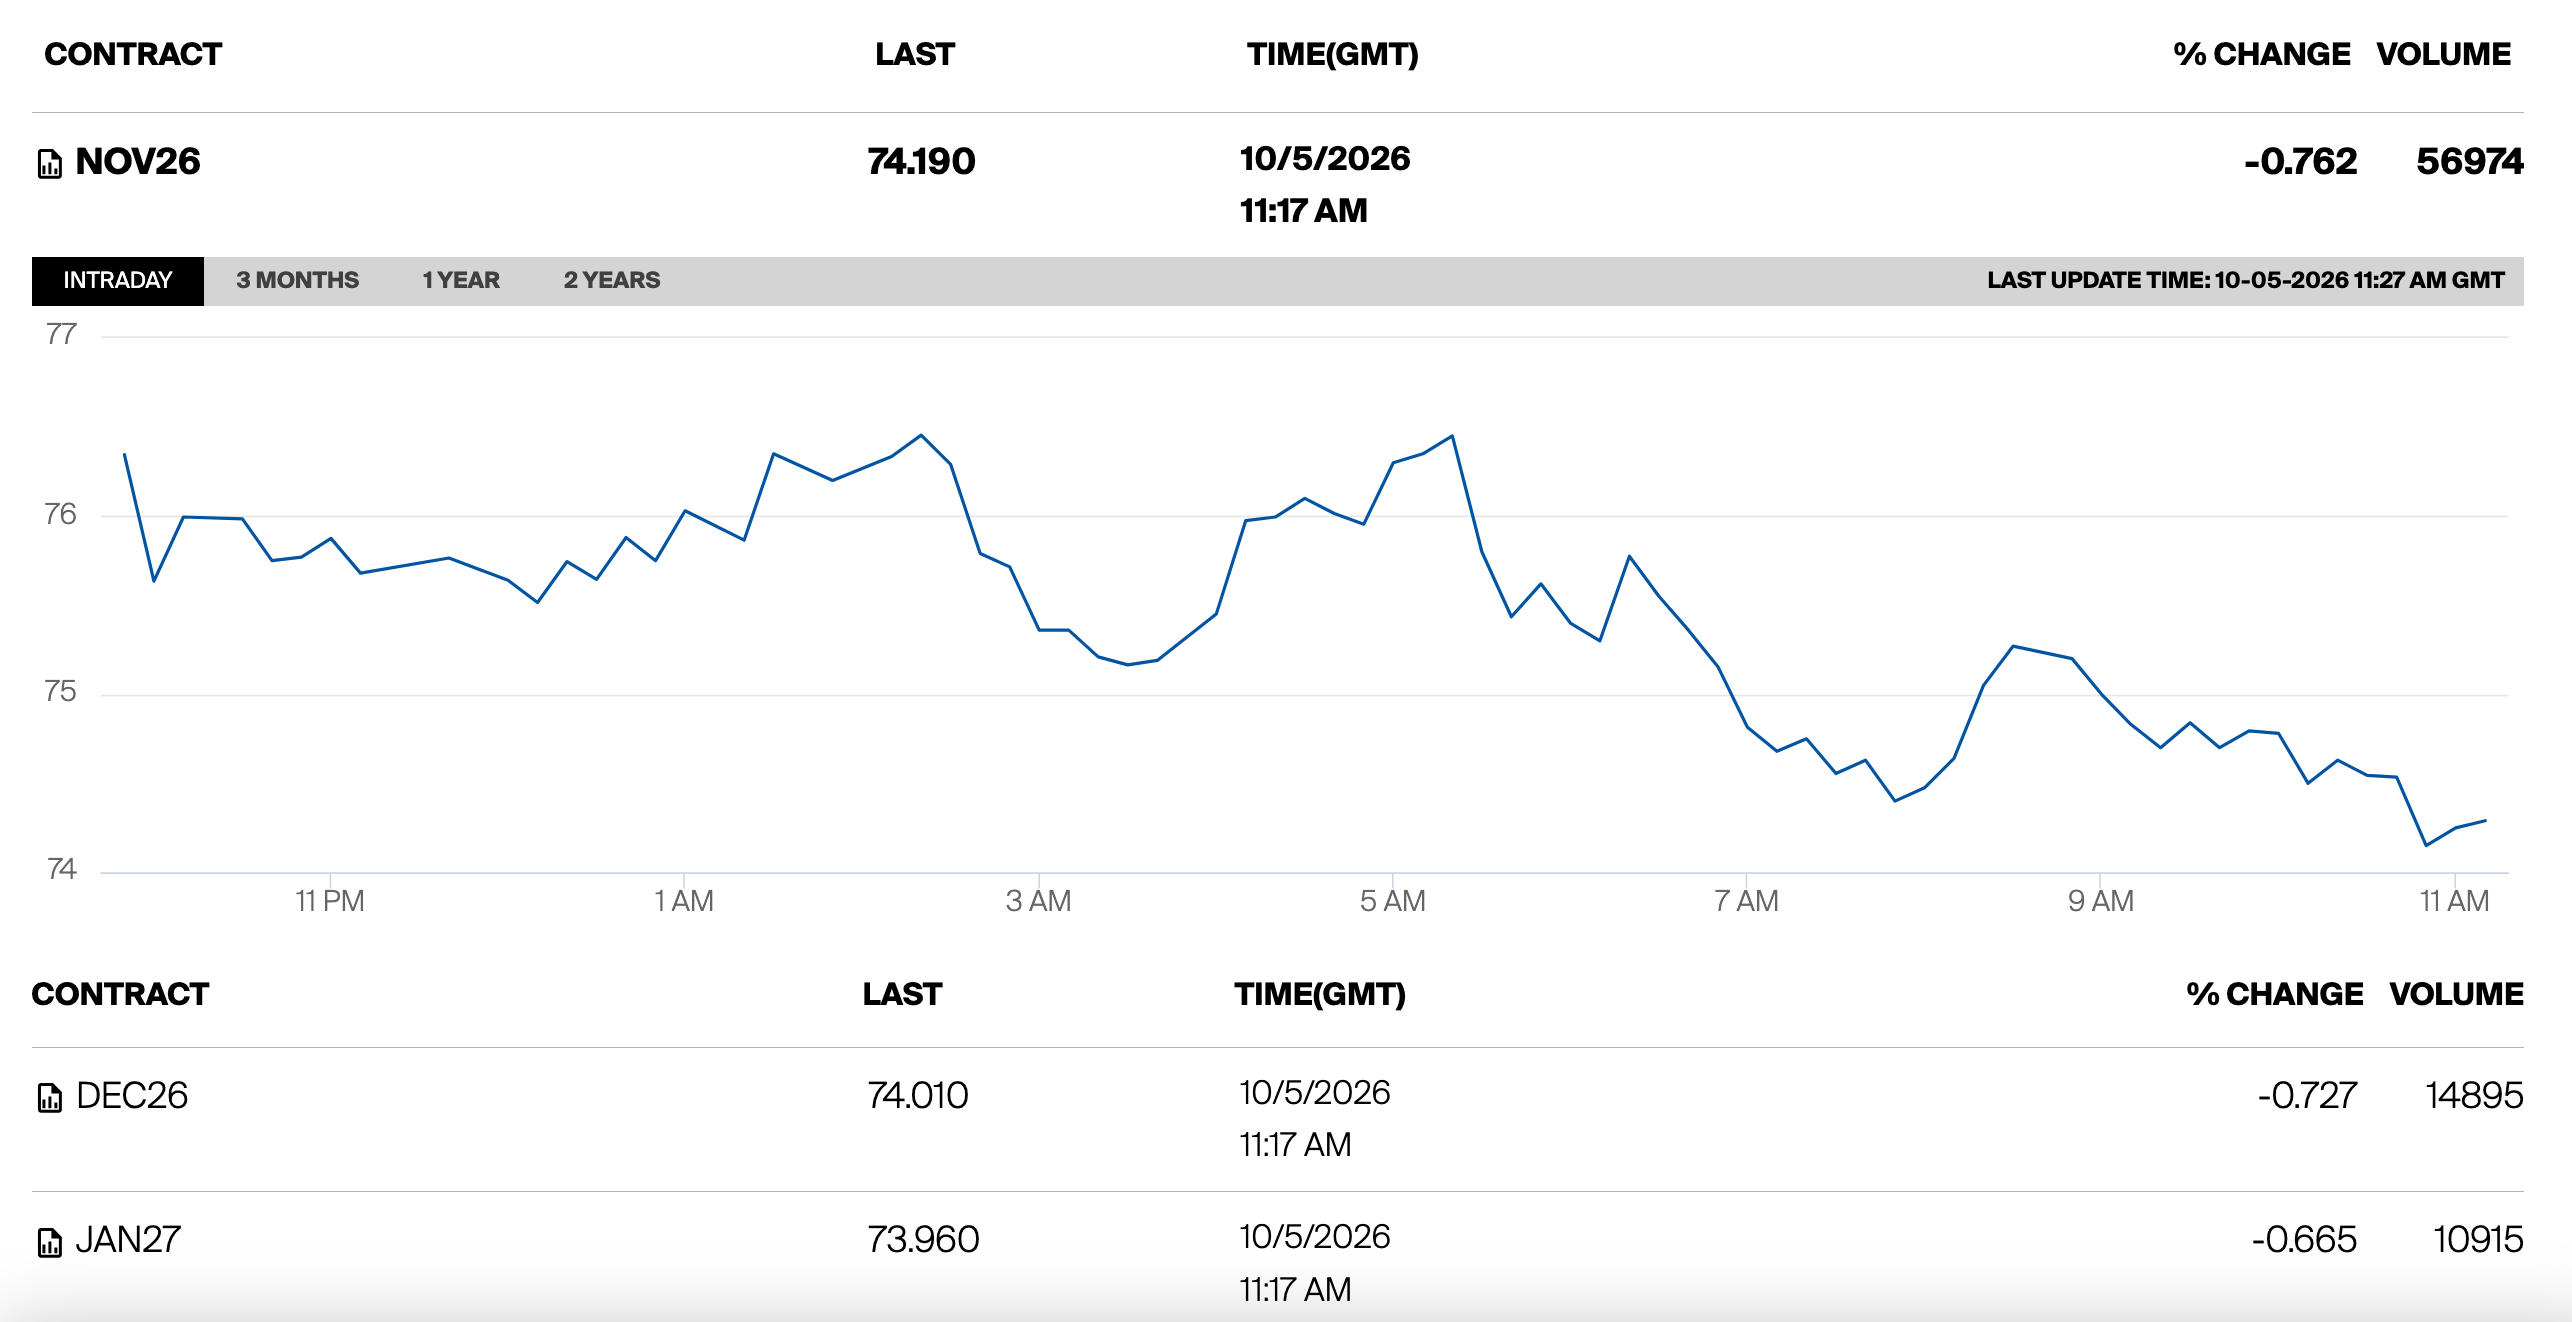Click the lower TIME(GMT) column header
2572x1322 pixels.
pyautogui.click(x=1320, y=994)
